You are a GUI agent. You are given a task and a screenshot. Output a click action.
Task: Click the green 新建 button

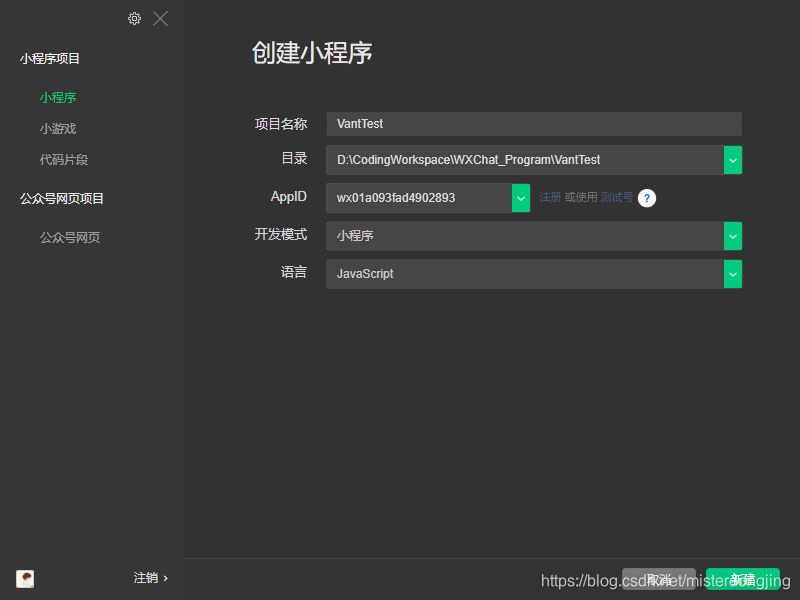pos(743,579)
